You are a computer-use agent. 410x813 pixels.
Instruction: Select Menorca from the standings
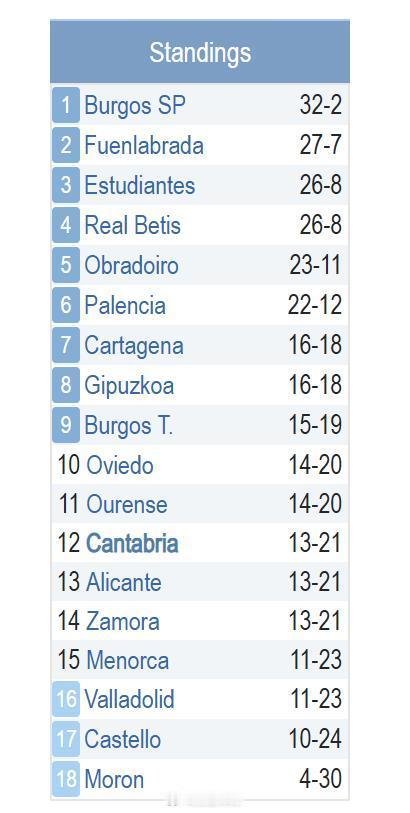tap(128, 661)
